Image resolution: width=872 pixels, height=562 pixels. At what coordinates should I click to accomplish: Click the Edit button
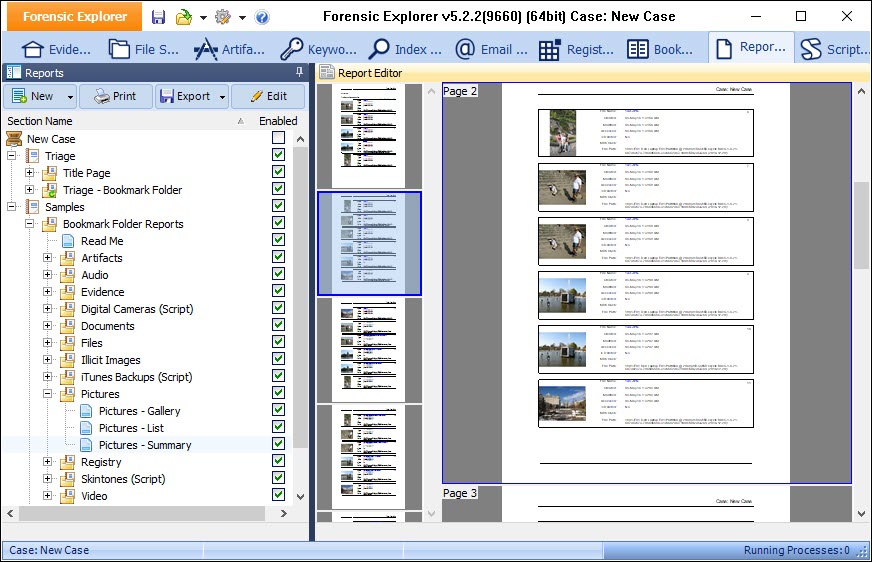click(x=267, y=96)
